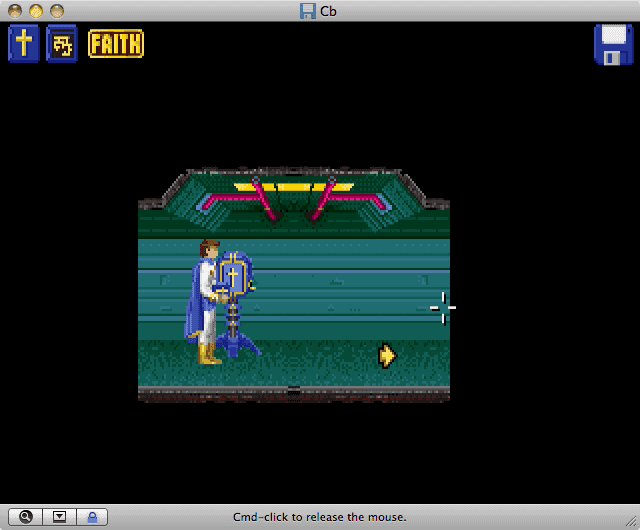The height and width of the screenshot is (530, 640).
Task: Open the maze map icon
Action: 62,43
